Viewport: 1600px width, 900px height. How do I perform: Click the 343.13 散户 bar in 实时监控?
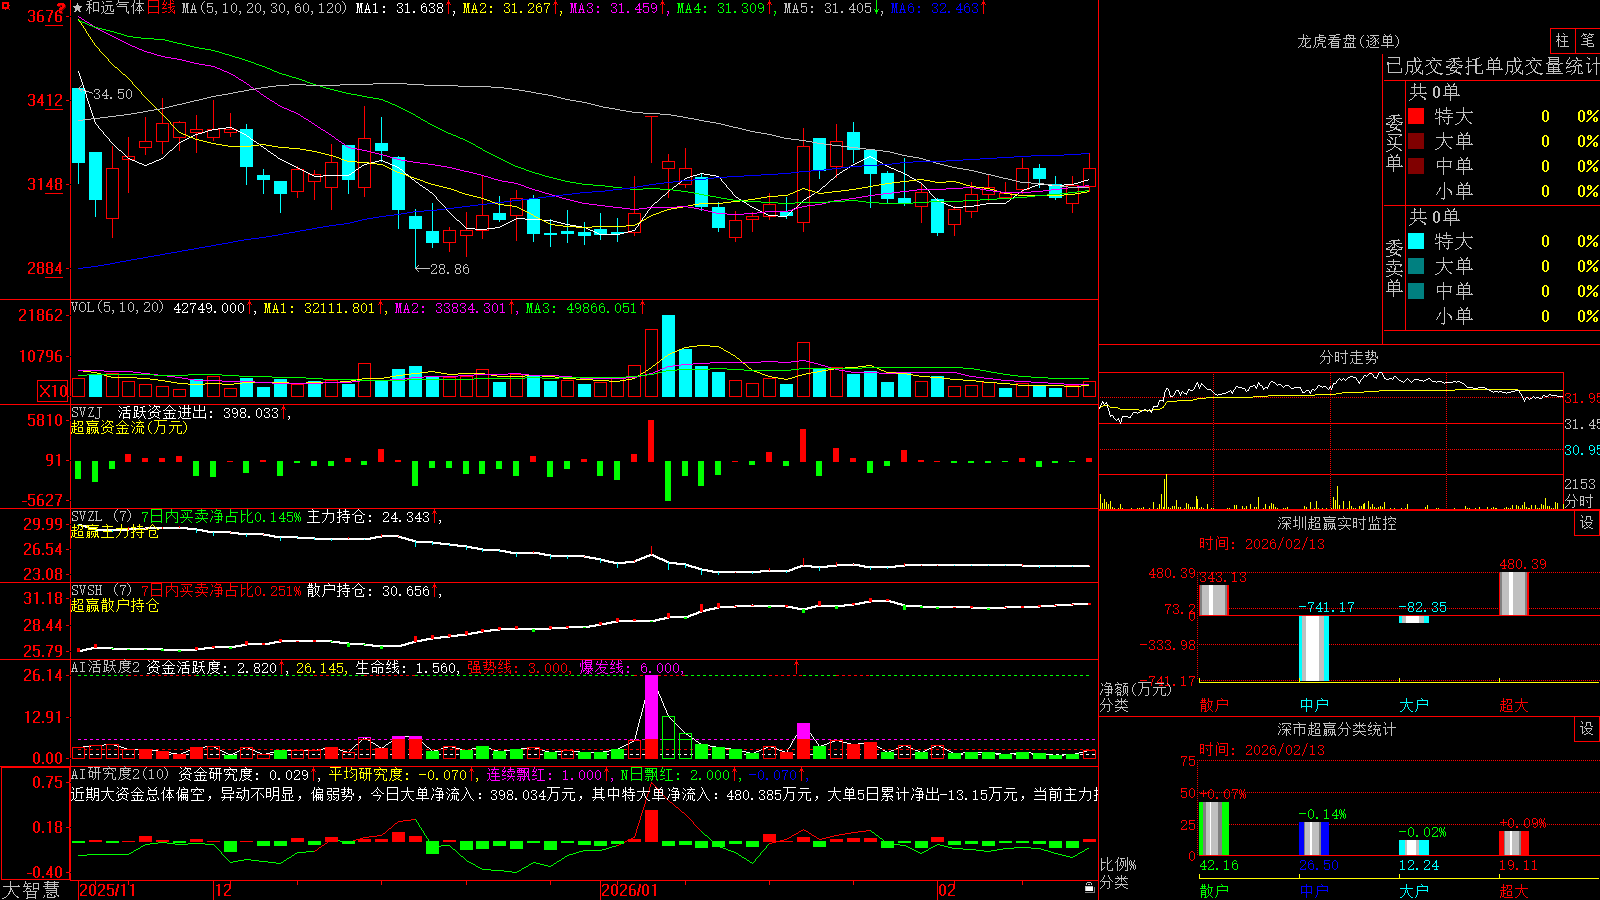1214,600
